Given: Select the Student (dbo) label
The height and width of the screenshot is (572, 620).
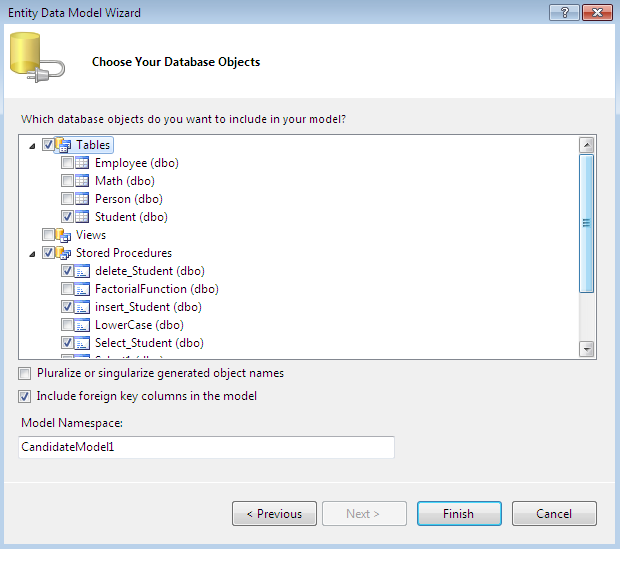Looking at the screenshot, I should point(131,217).
